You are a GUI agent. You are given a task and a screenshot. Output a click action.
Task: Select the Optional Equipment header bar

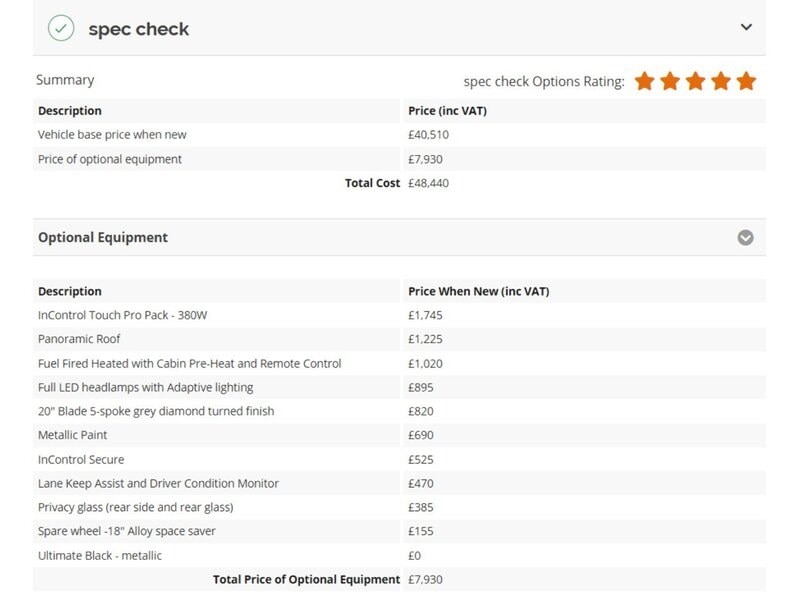399,237
